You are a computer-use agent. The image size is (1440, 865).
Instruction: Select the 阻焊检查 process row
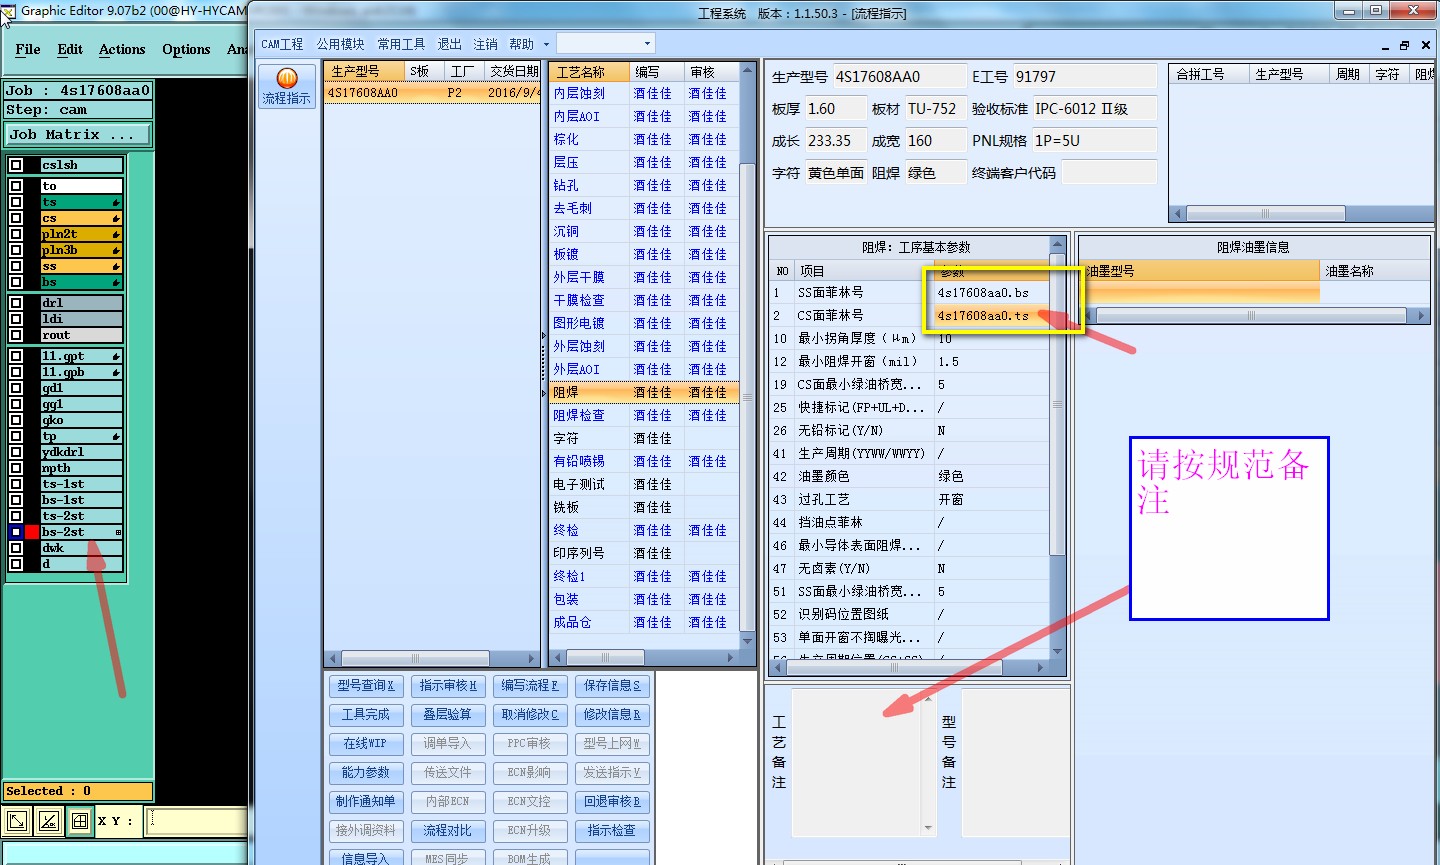pyautogui.click(x=645, y=415)
